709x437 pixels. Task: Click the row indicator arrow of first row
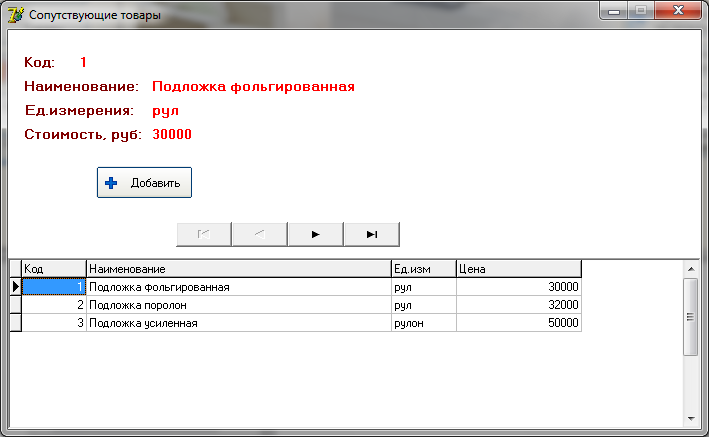pyautogui.click(x=16, y=287)
